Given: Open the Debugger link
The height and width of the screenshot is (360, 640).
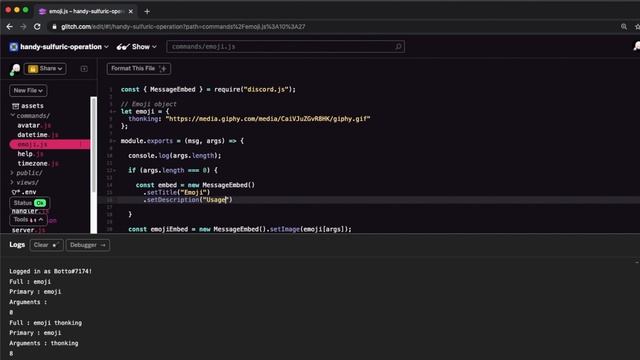Looking at the screenshot, I should (88, 245).
